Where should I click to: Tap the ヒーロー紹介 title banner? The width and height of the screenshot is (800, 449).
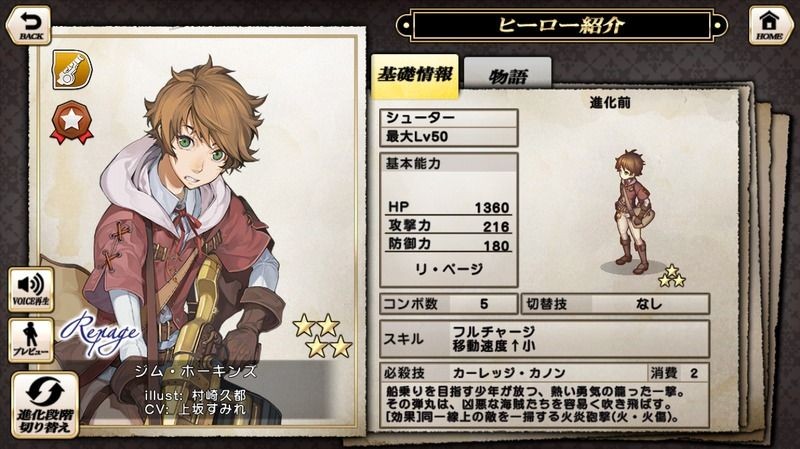pos(561,24)
